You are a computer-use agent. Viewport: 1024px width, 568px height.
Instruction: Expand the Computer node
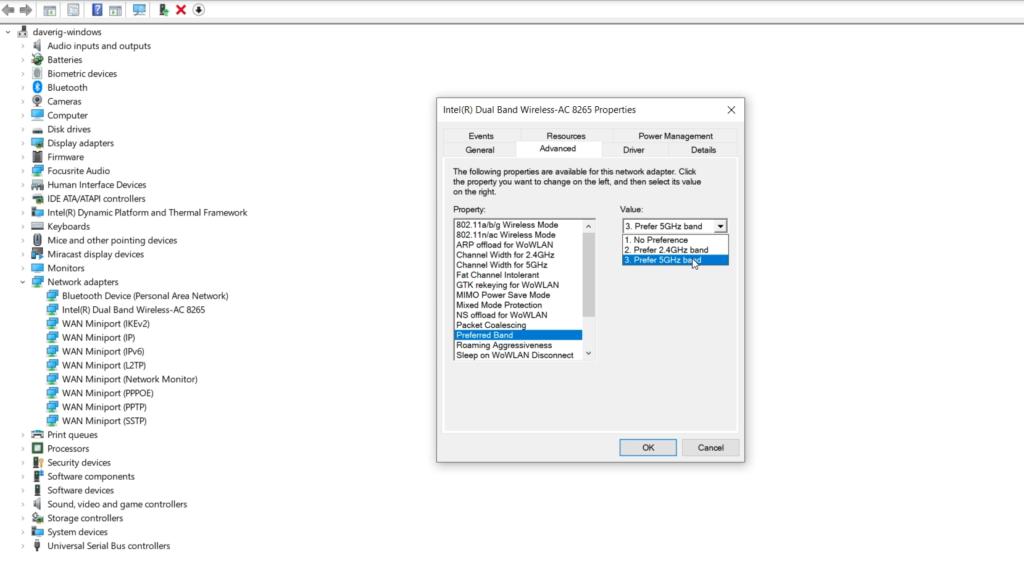(22, 116)
